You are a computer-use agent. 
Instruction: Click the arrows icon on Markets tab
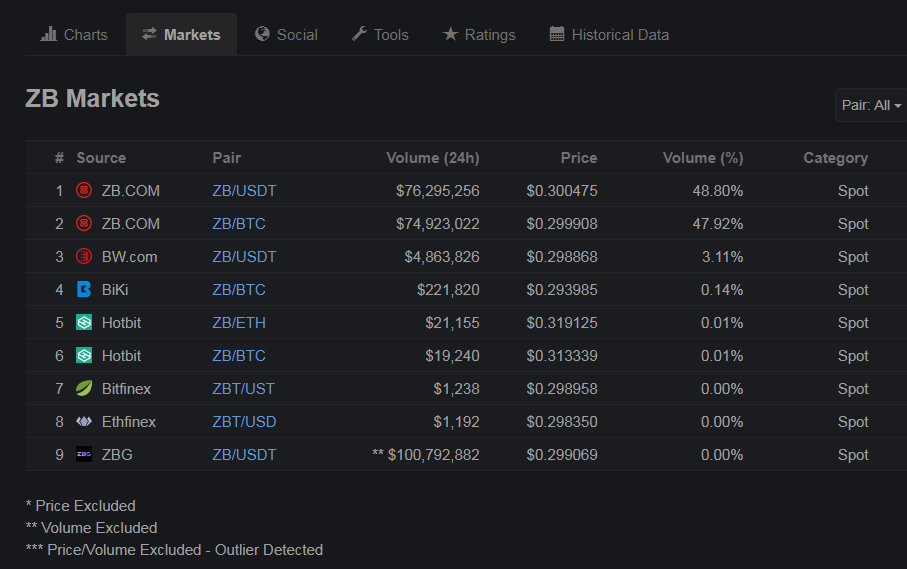pyautogui.click(x=149, y=34)
